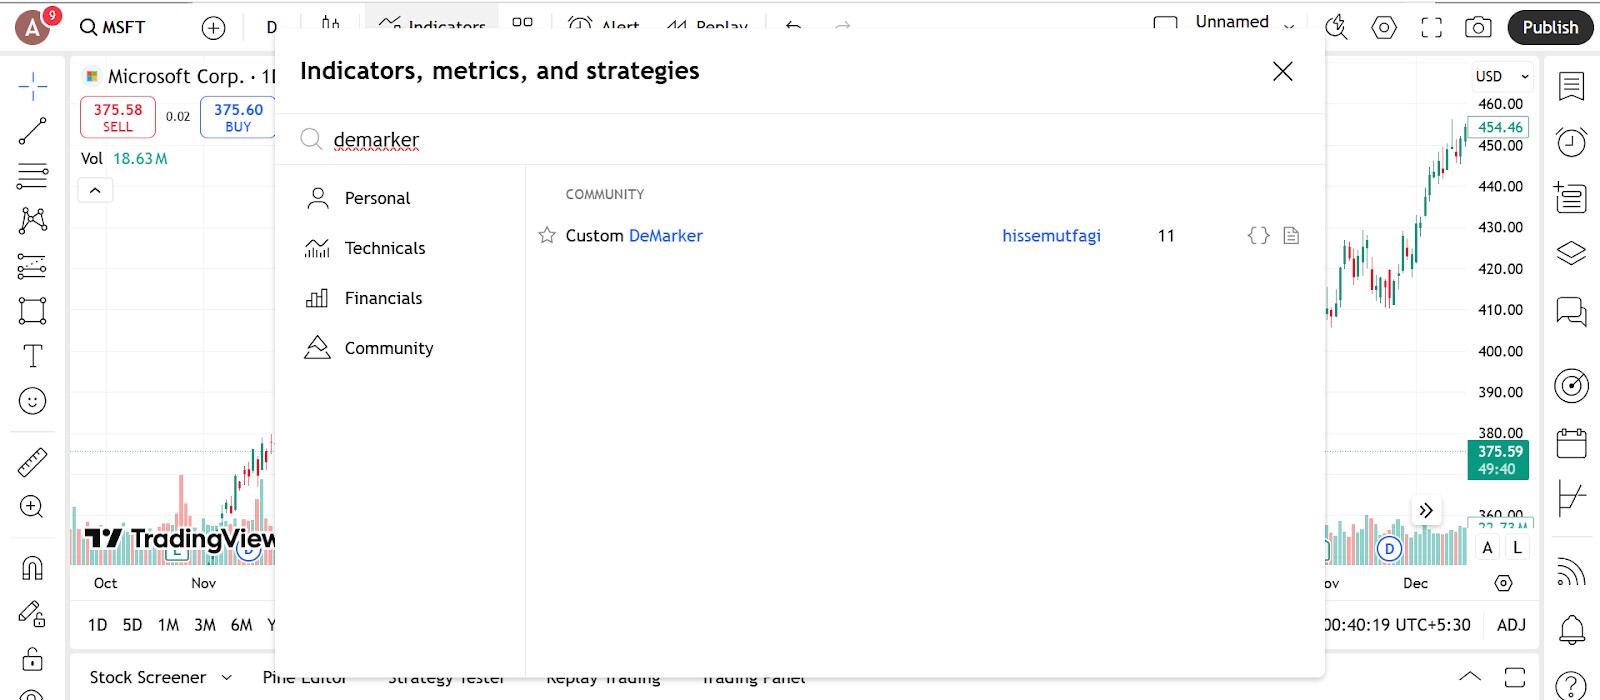Open price scale settings gear

(1503, 583)
